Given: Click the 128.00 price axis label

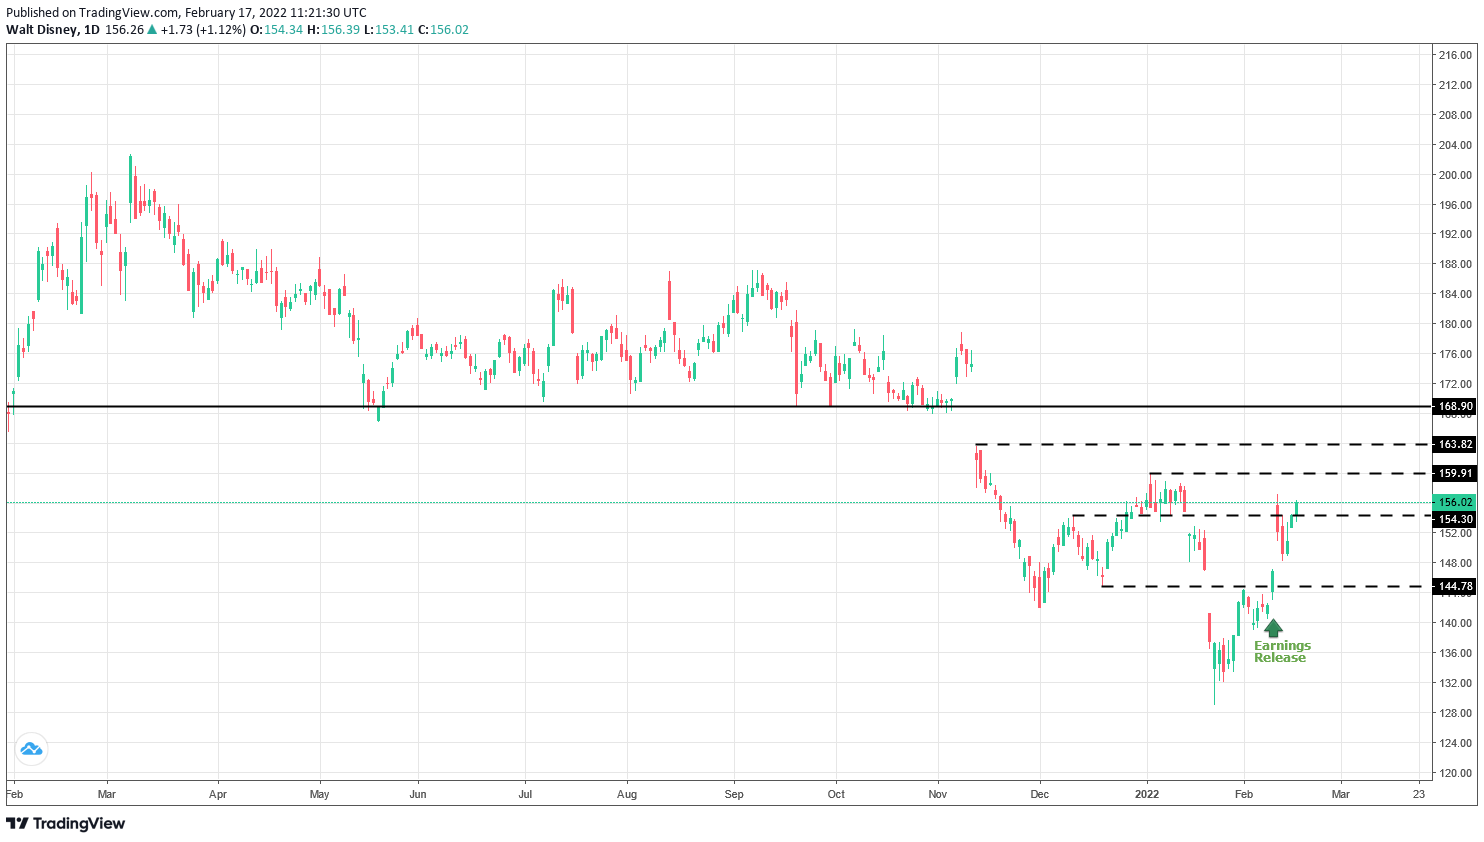Looking at the screenshot, I should pos(1455,713).
